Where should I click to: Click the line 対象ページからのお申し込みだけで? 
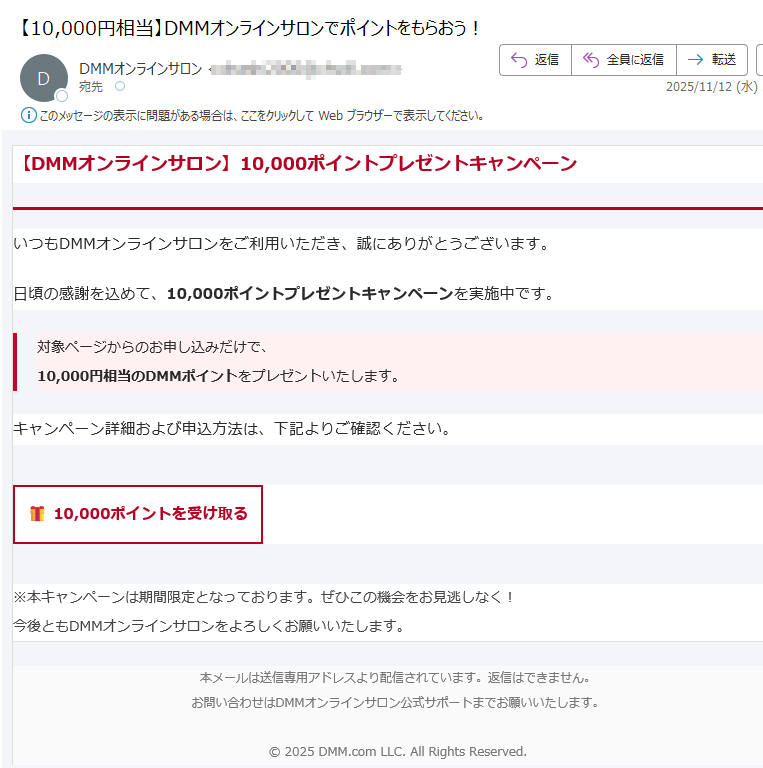pos(152,347)
